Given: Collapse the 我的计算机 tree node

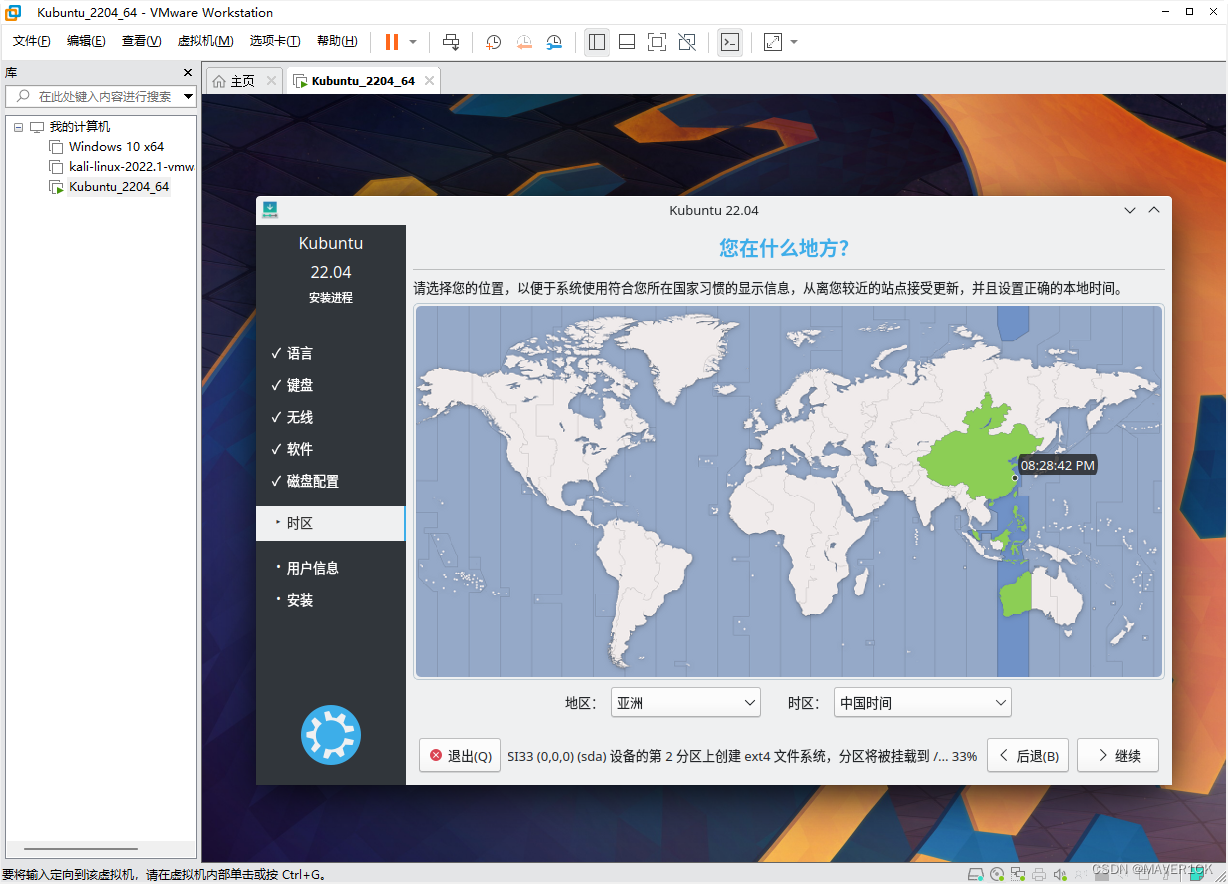Looking at the screenshot, I should pos(18,127).
